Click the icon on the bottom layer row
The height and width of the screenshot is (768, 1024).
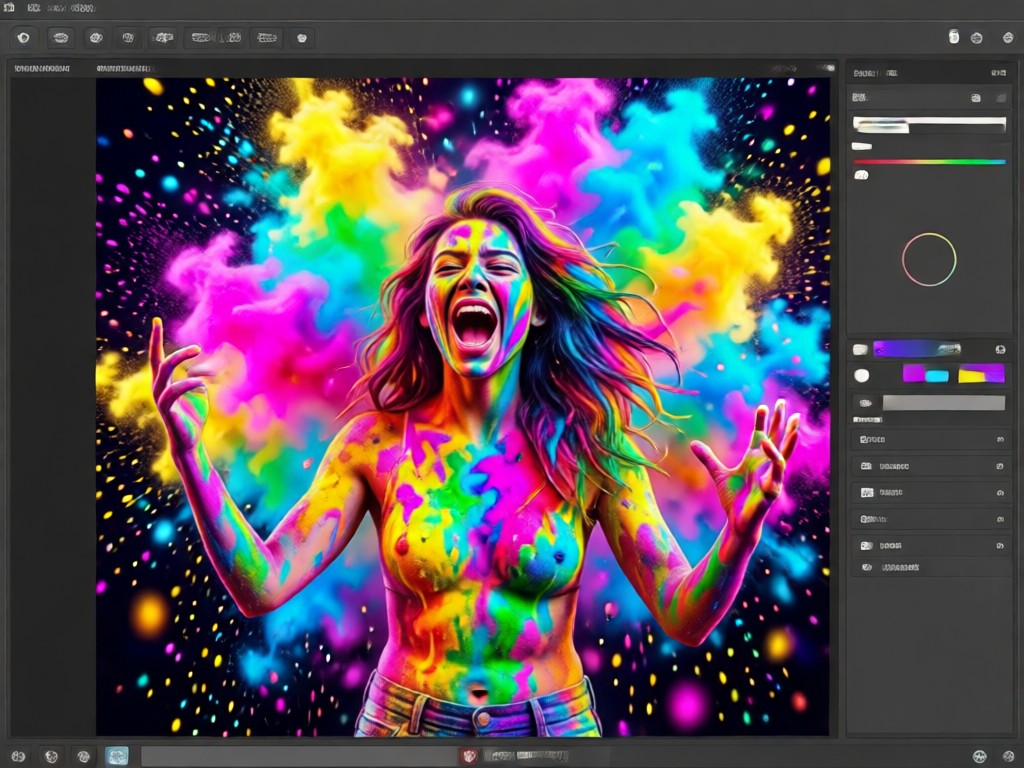867,568
